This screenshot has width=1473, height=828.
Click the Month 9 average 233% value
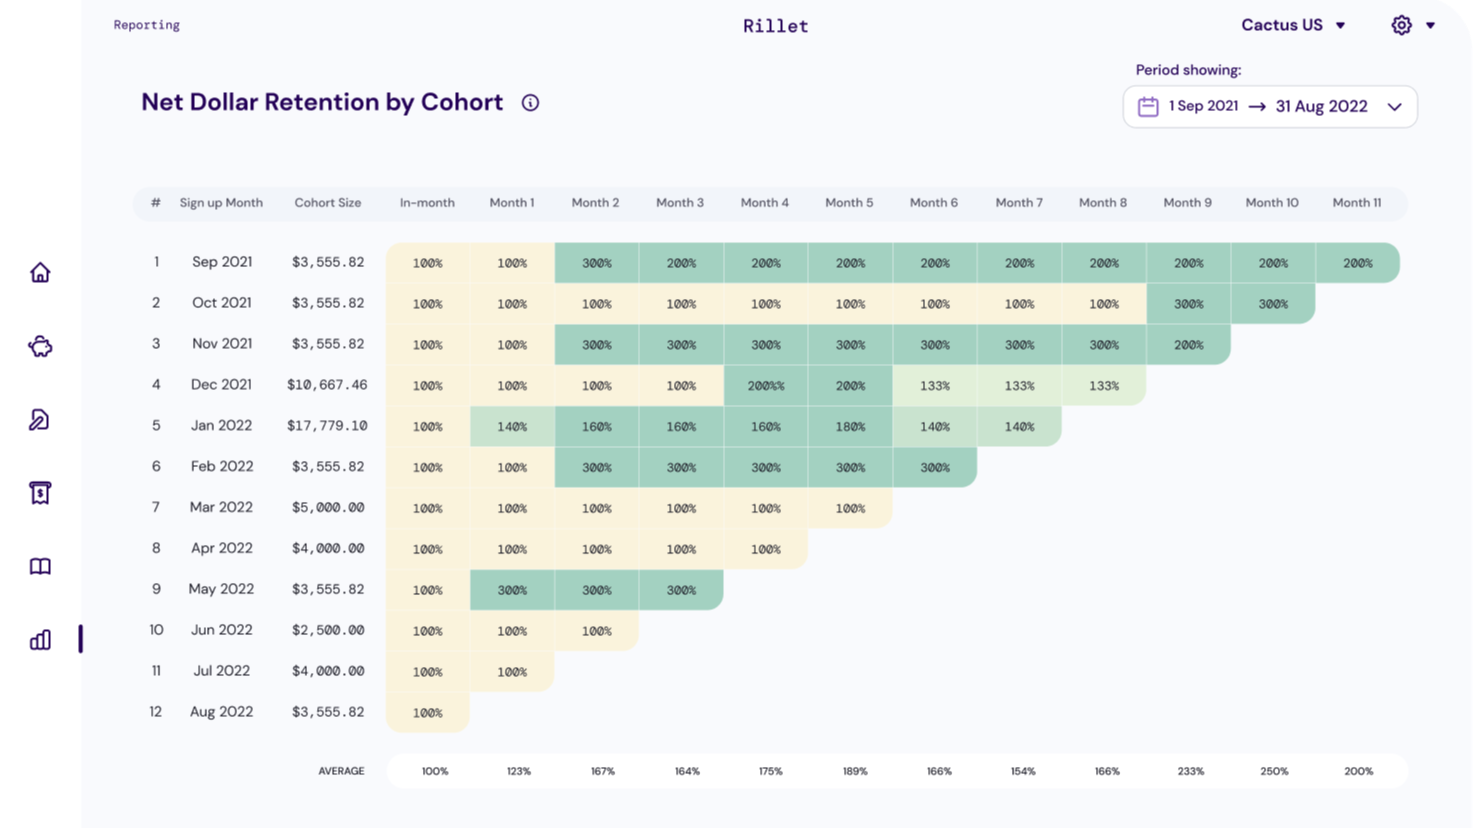click(1190, 771)
